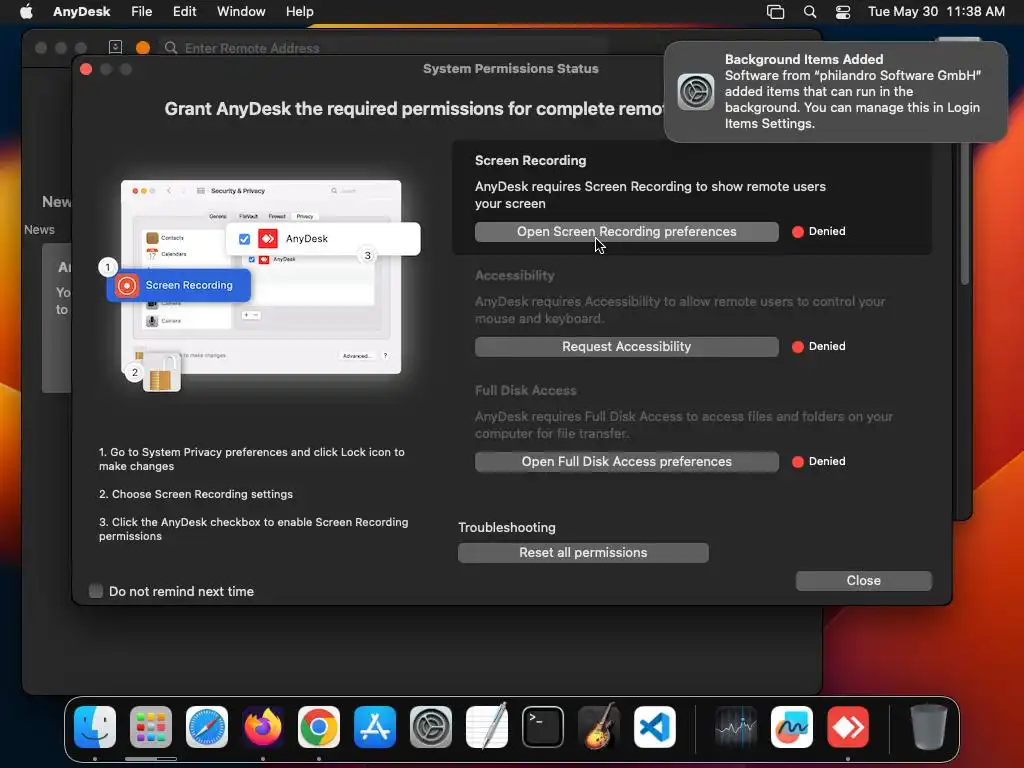Open the Edit menu
Viewport: 1024px width, 768px height.
(185, 12)
